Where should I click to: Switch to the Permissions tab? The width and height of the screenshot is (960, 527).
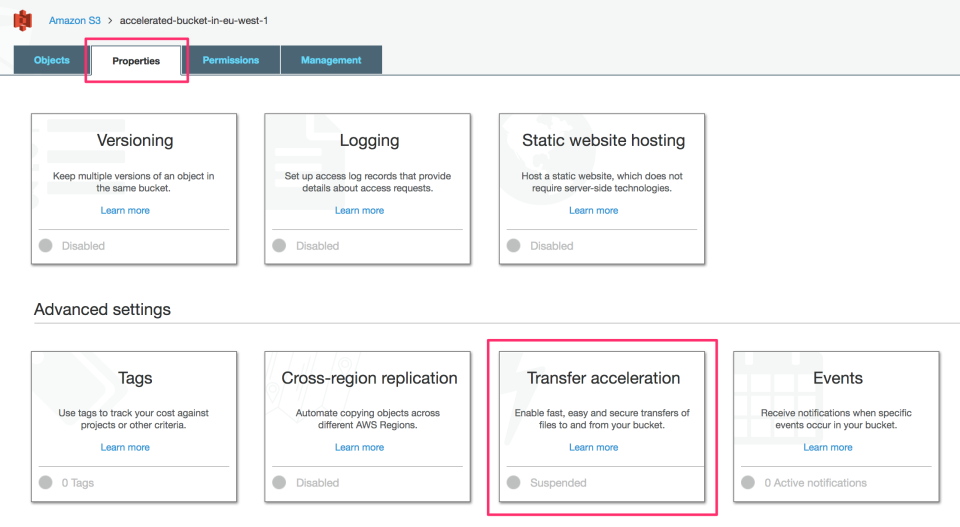pos(231,60)
